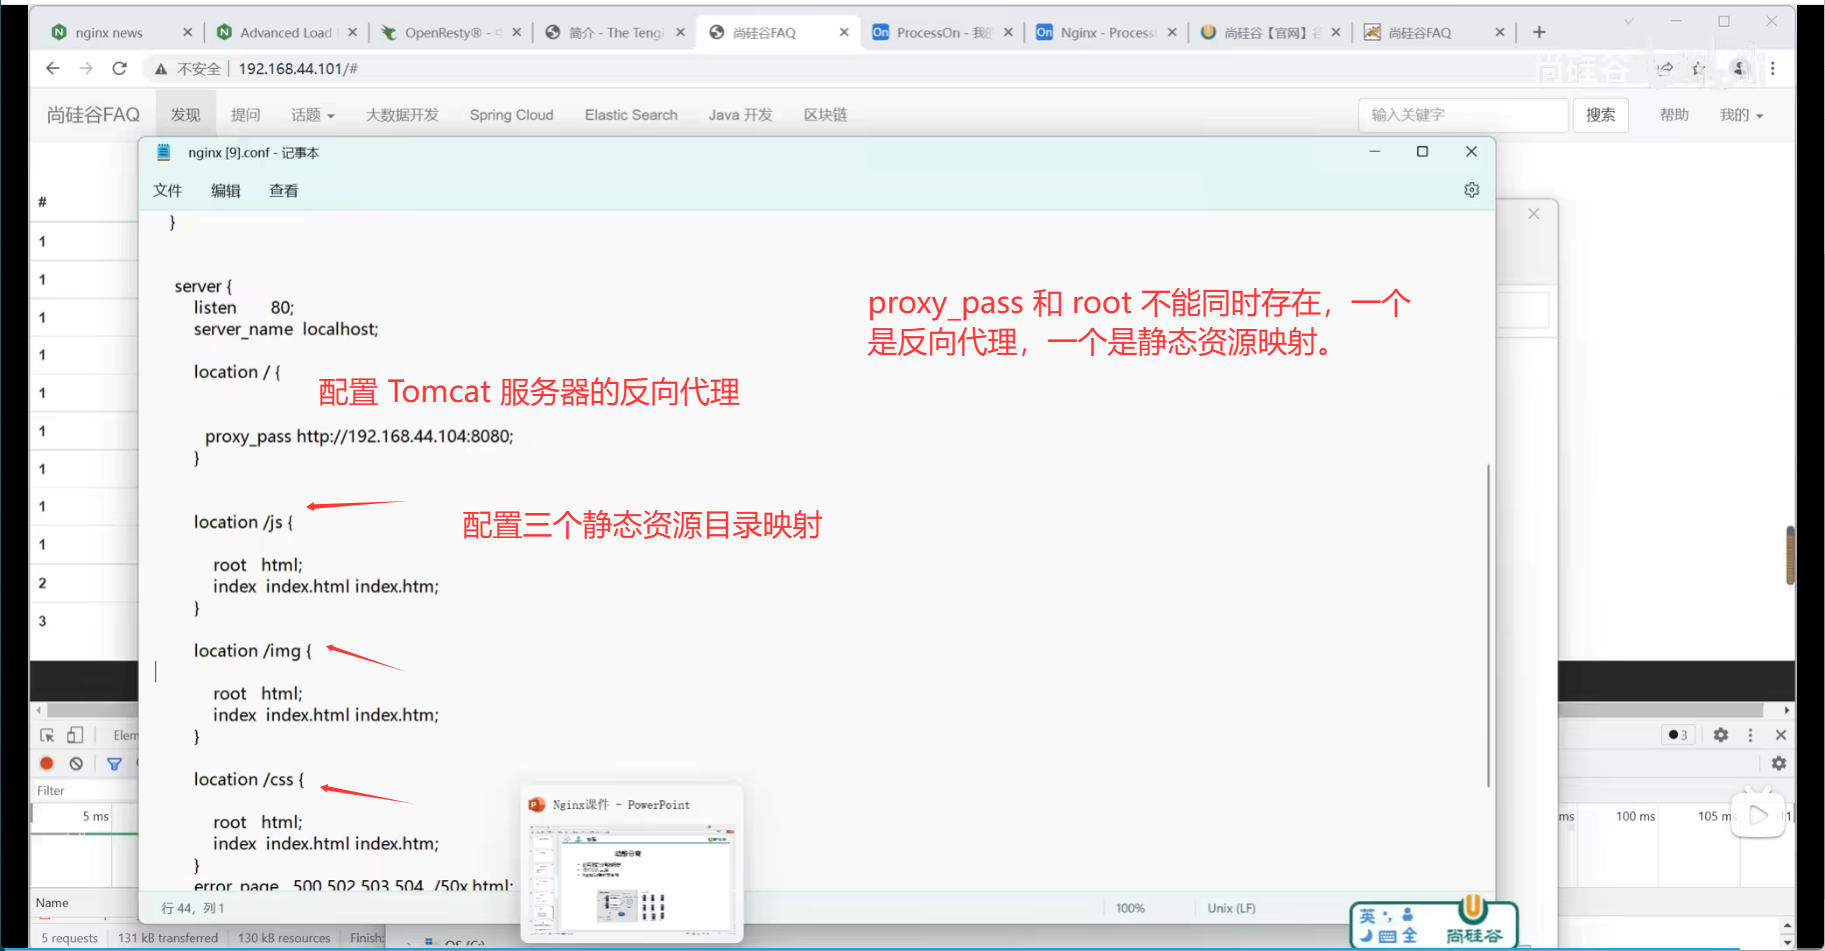Select DevTools inspect element tool
The width and height of the screenshot is (1825, 951).
[x=47, y=735]
